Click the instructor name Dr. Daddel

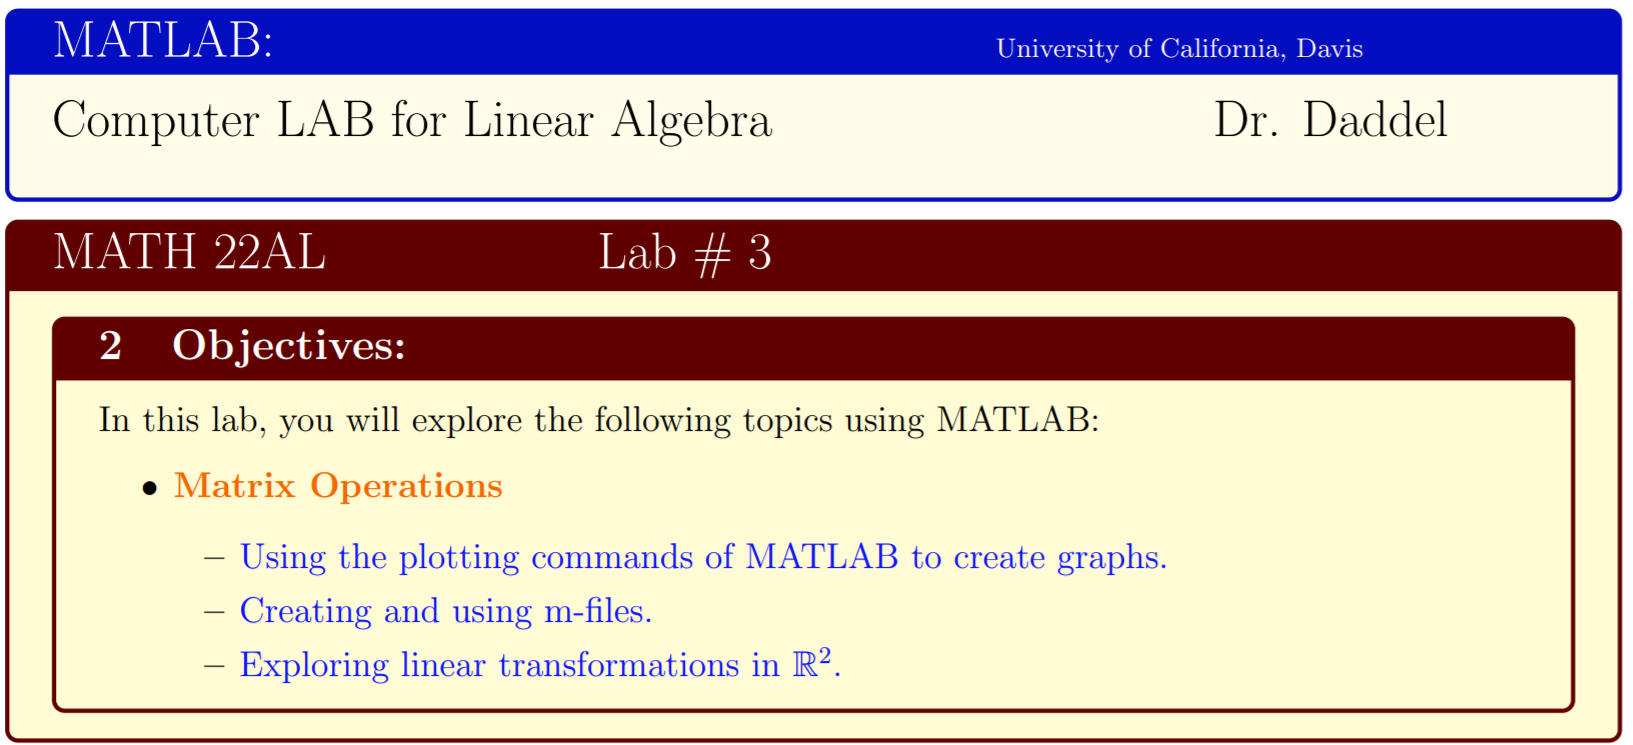pos(1330,121)
